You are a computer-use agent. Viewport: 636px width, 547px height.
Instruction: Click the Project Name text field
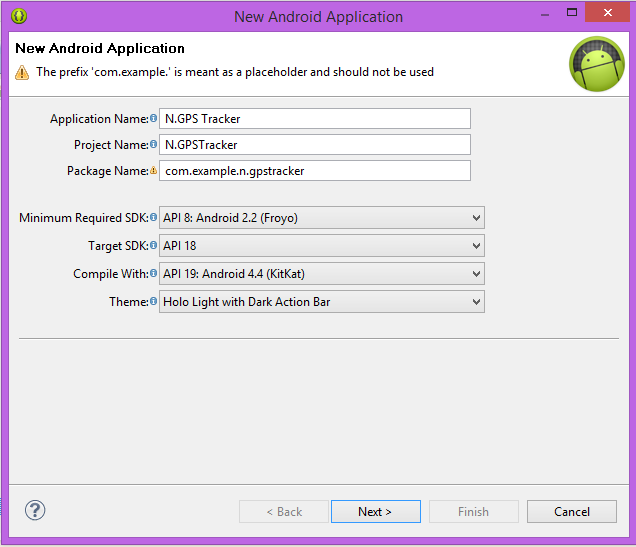click(315, 145)
